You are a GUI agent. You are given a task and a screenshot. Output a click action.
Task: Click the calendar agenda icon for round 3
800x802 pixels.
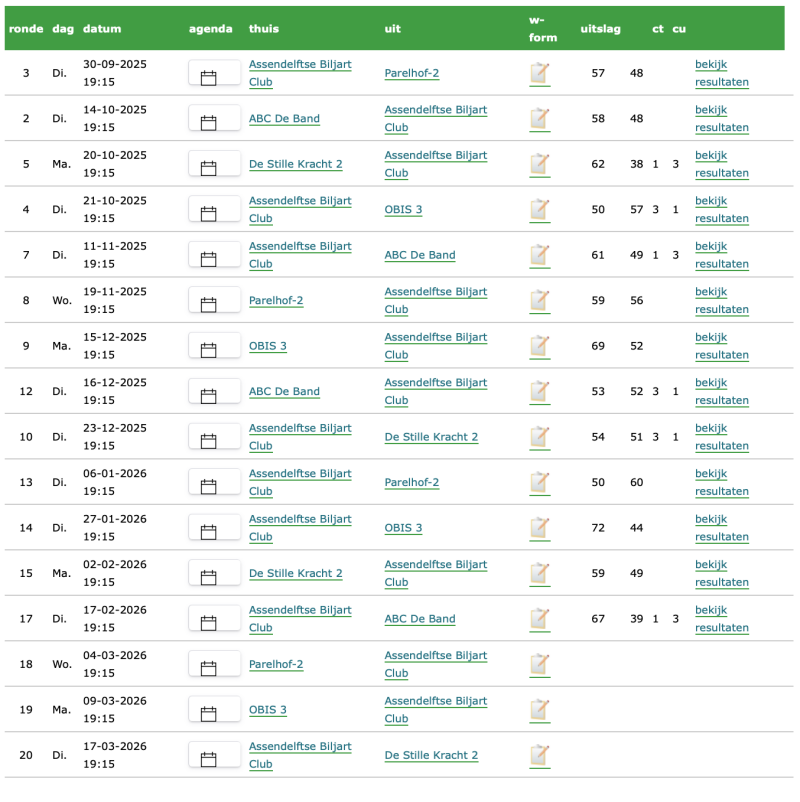pos(209,78)
